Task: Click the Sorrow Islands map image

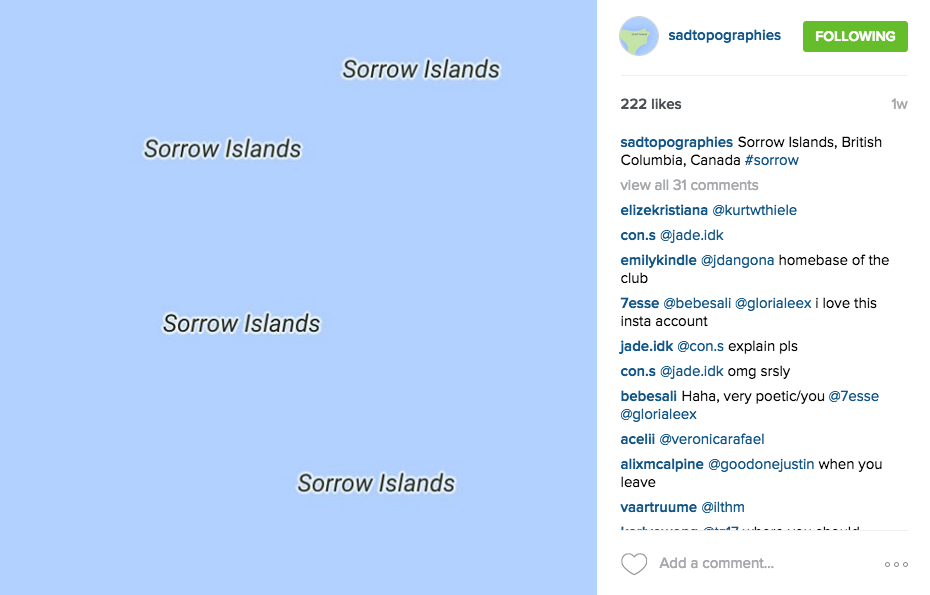Action: click(298, 297)
